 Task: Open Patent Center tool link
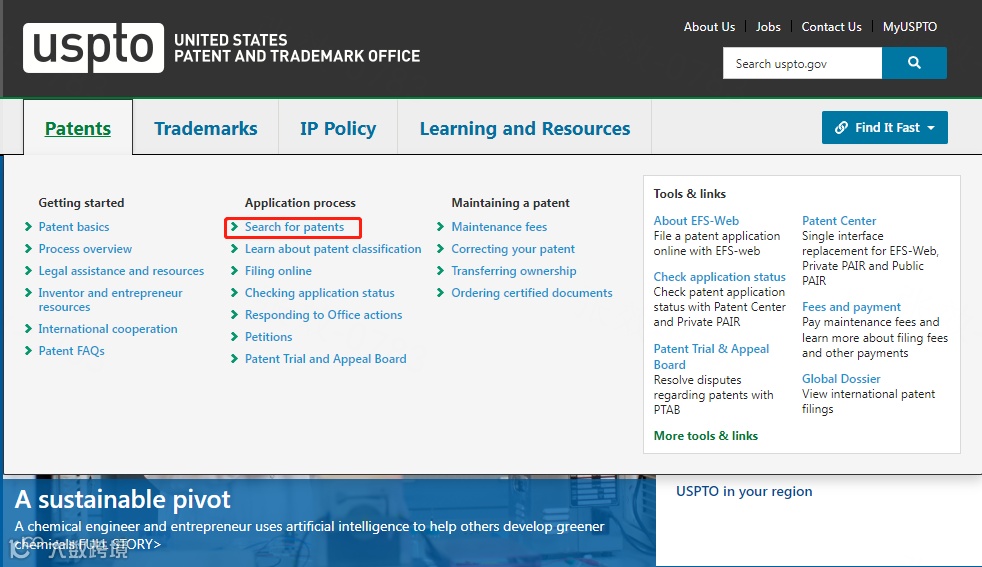click(x=839, y=221)
